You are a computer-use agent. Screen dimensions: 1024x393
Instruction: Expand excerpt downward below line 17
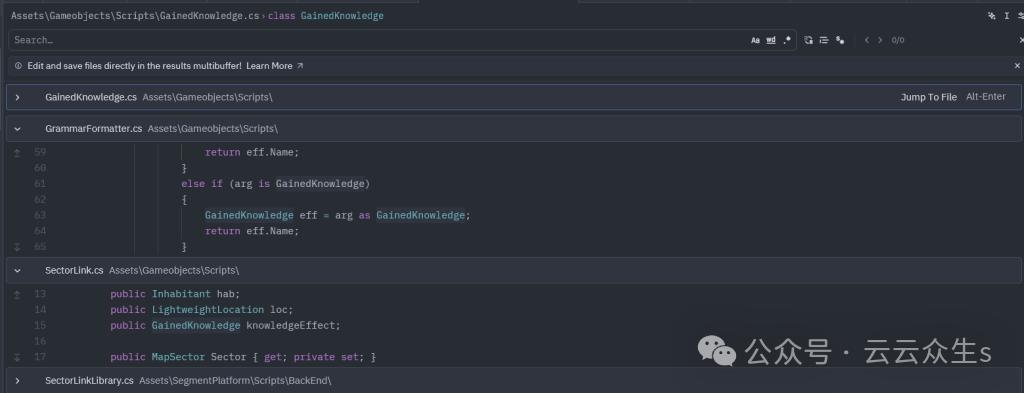[x=18, y=357]
